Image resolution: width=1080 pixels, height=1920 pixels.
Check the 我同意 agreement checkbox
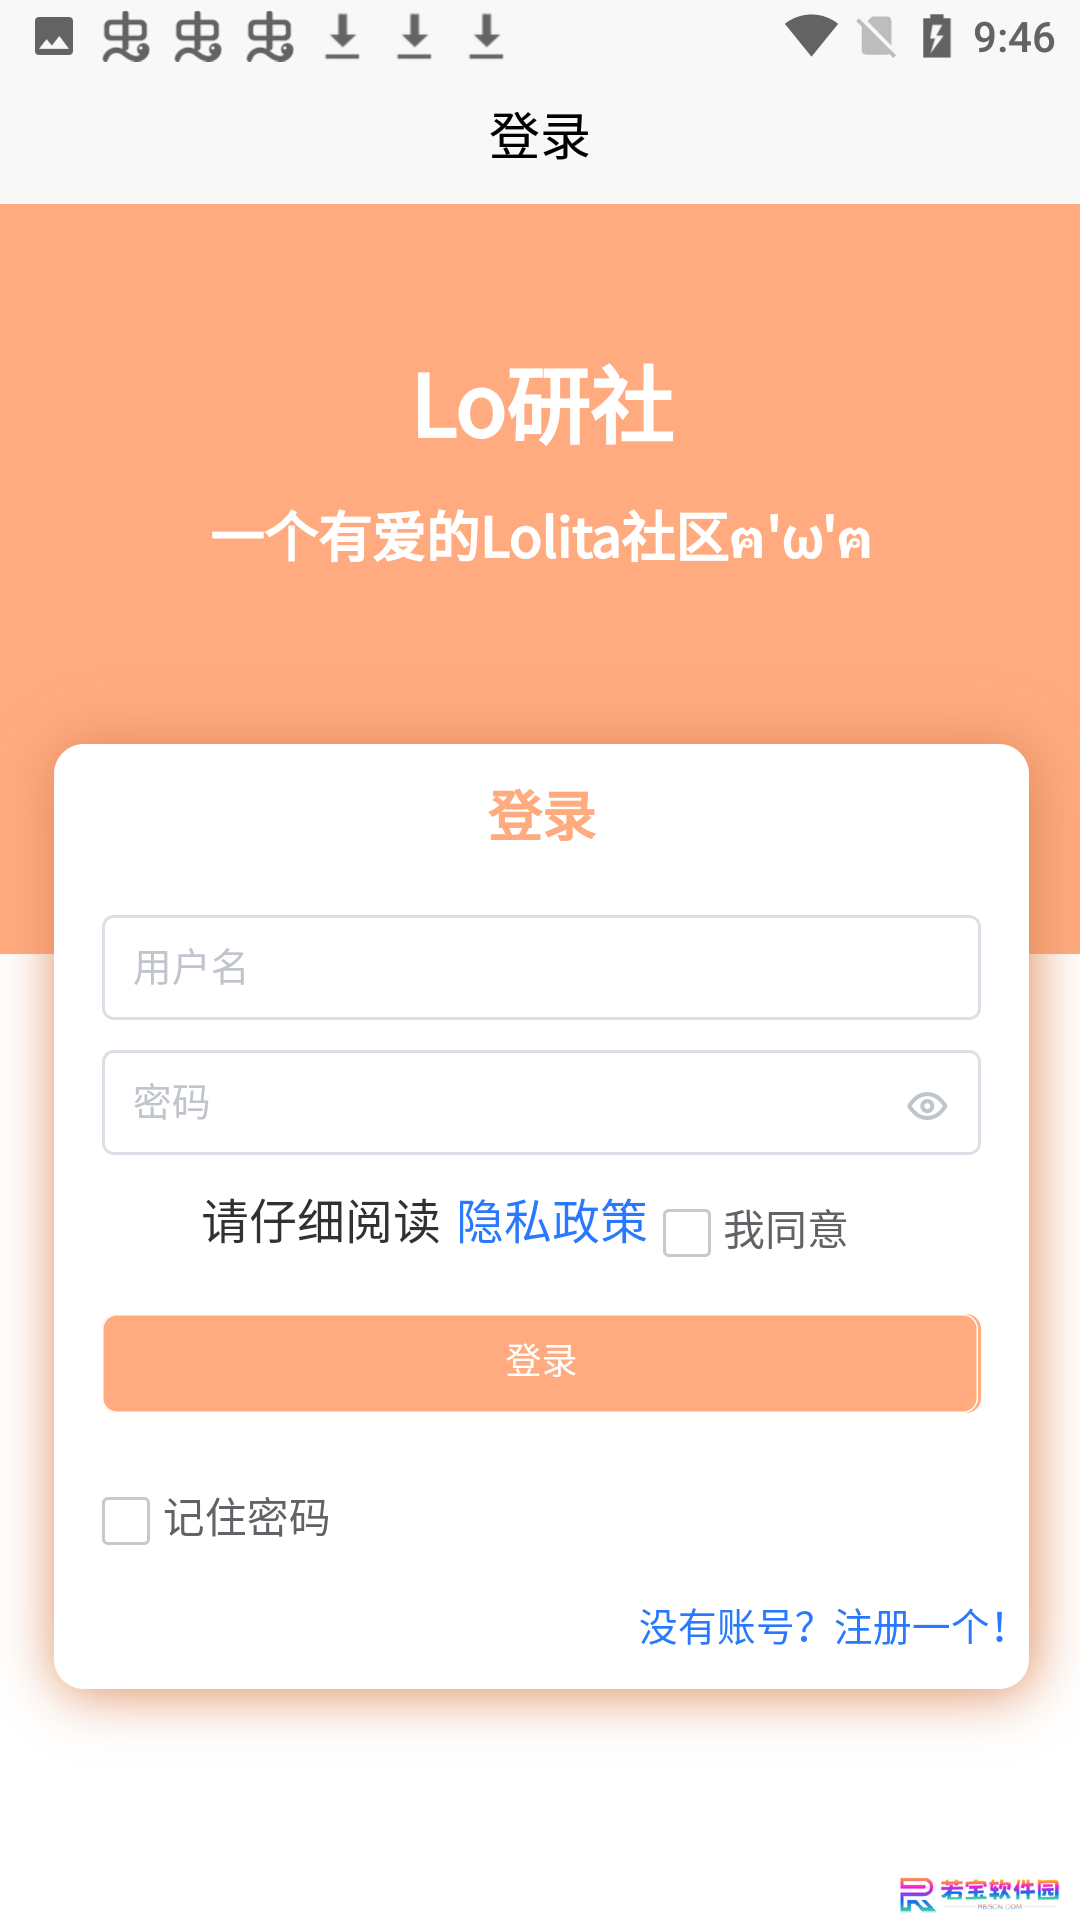click(687, 1232)
